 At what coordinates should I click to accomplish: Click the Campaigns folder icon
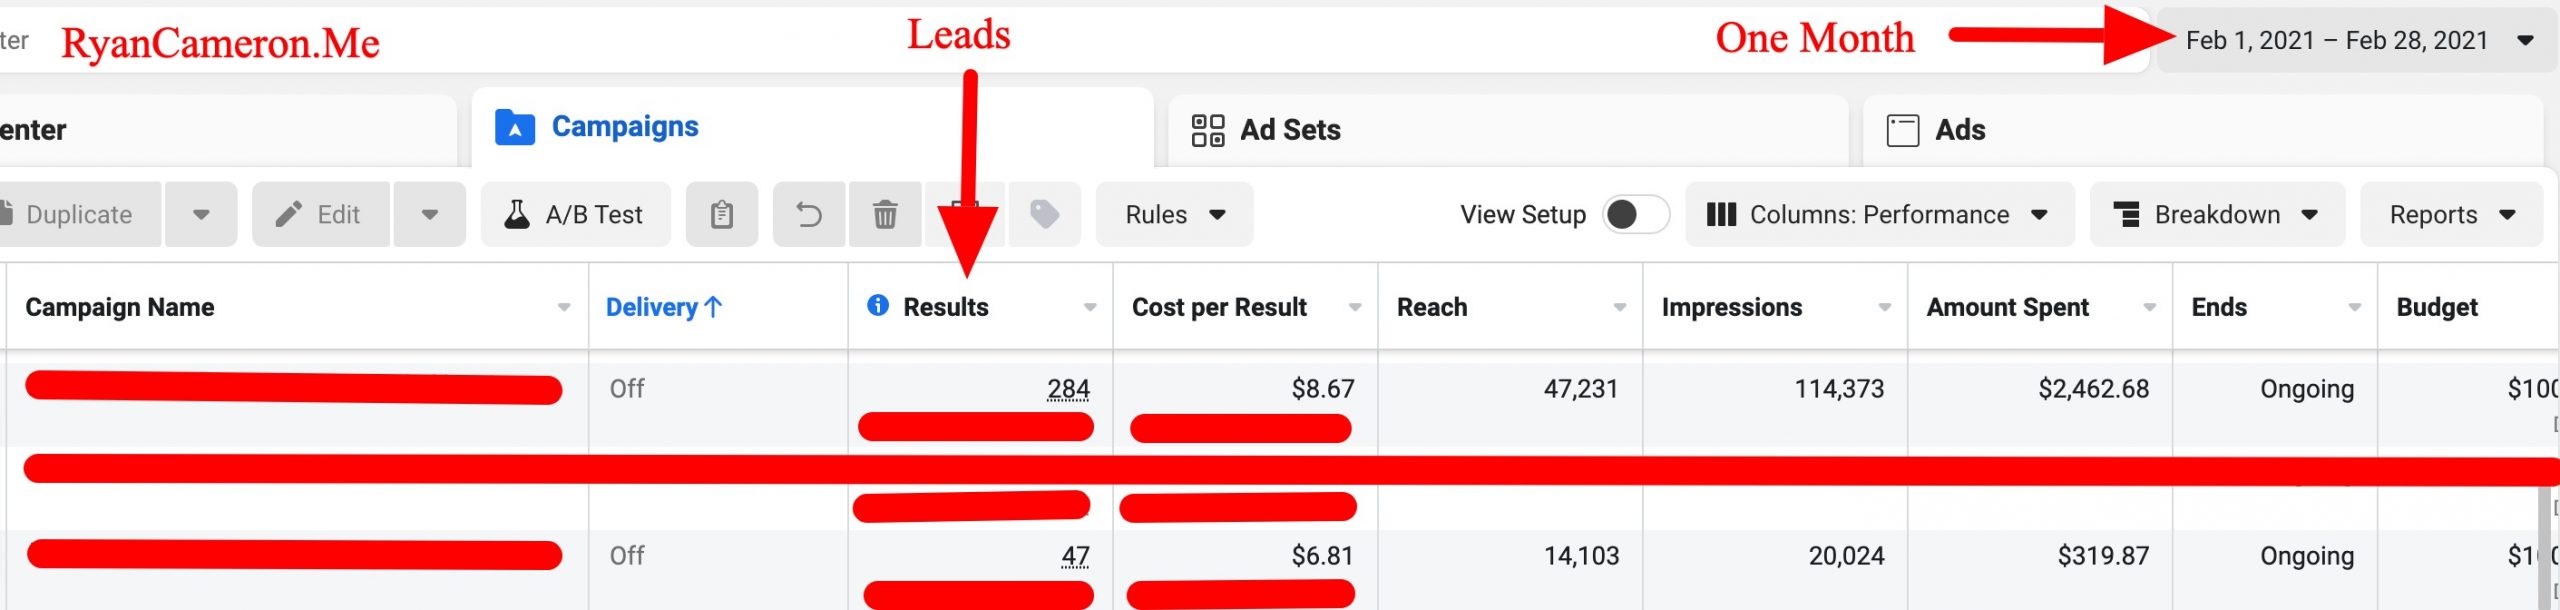[515, 128]
